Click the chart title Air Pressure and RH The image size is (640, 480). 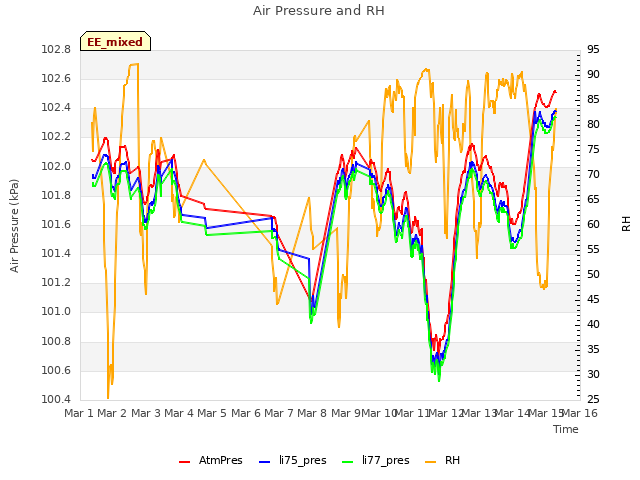click(319, 11)
